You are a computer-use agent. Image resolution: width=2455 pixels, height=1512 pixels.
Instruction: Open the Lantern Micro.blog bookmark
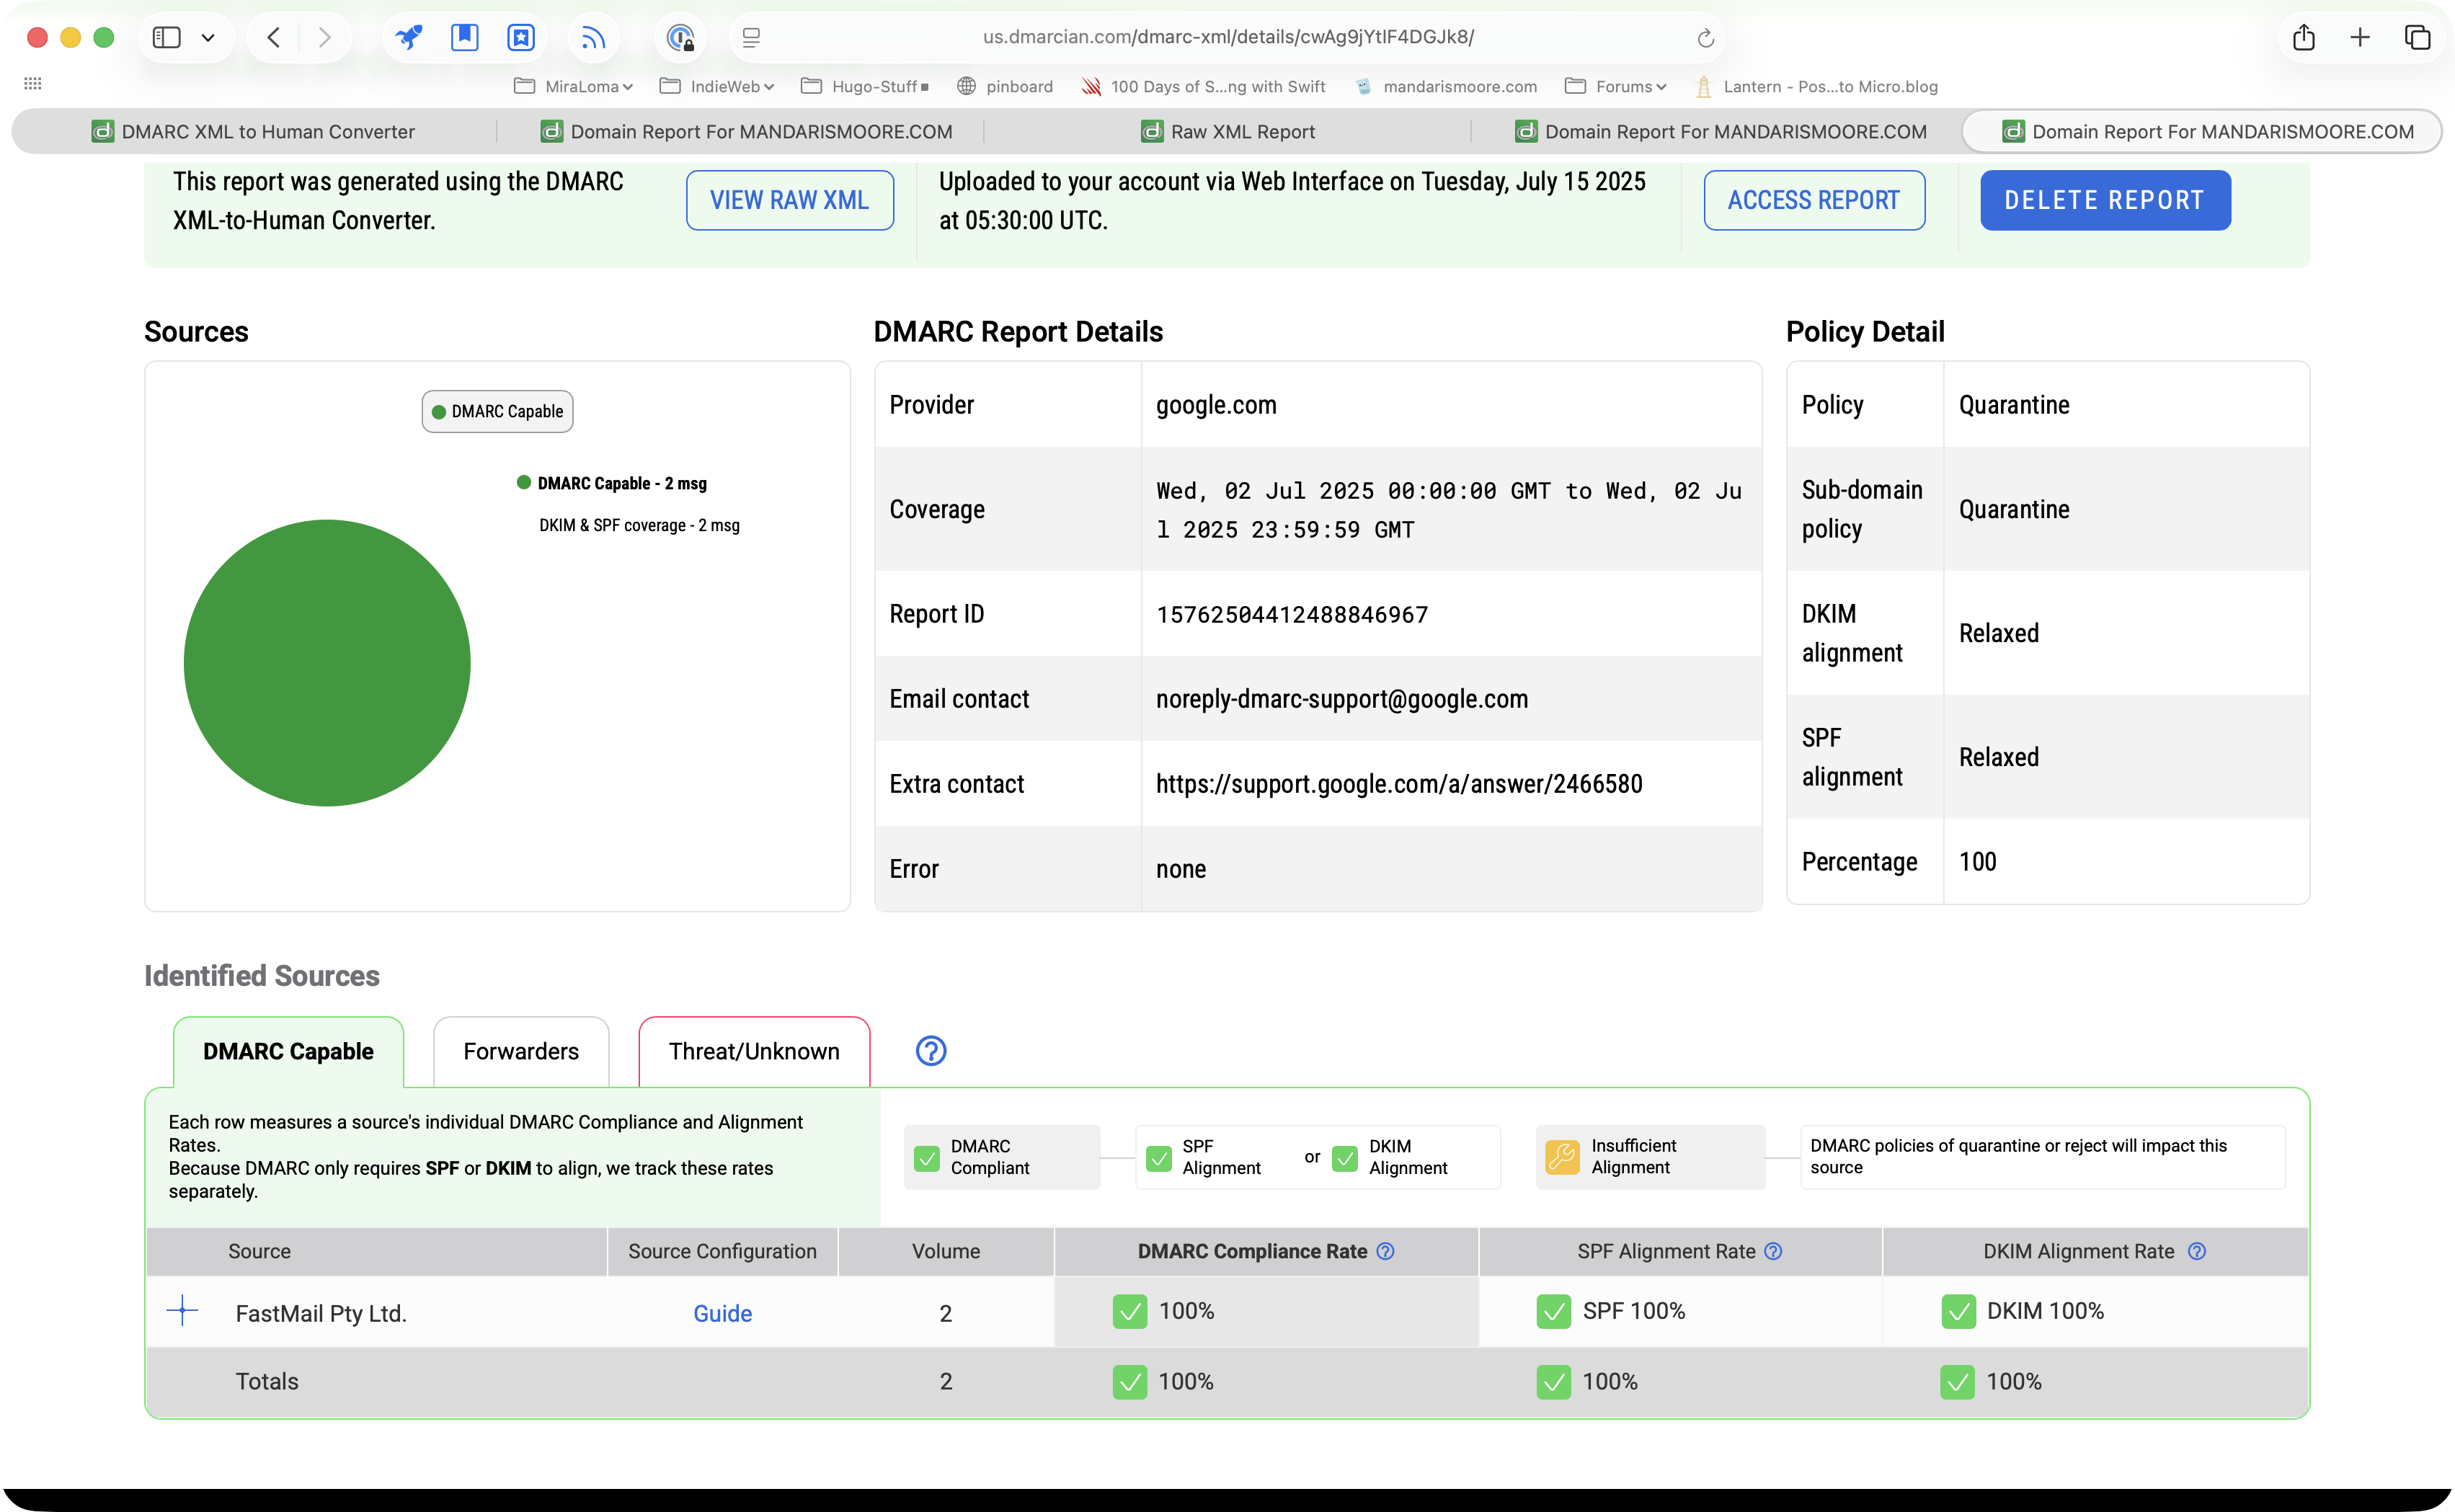[x=1816, y=87]
